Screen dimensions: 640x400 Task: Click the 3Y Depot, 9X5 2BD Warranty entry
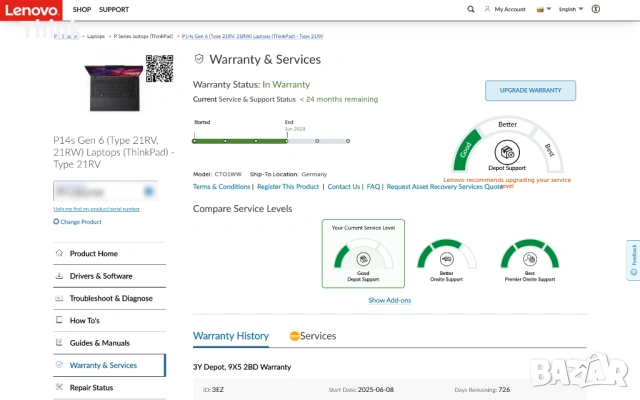pyautogui.click(x=242, y=367)
